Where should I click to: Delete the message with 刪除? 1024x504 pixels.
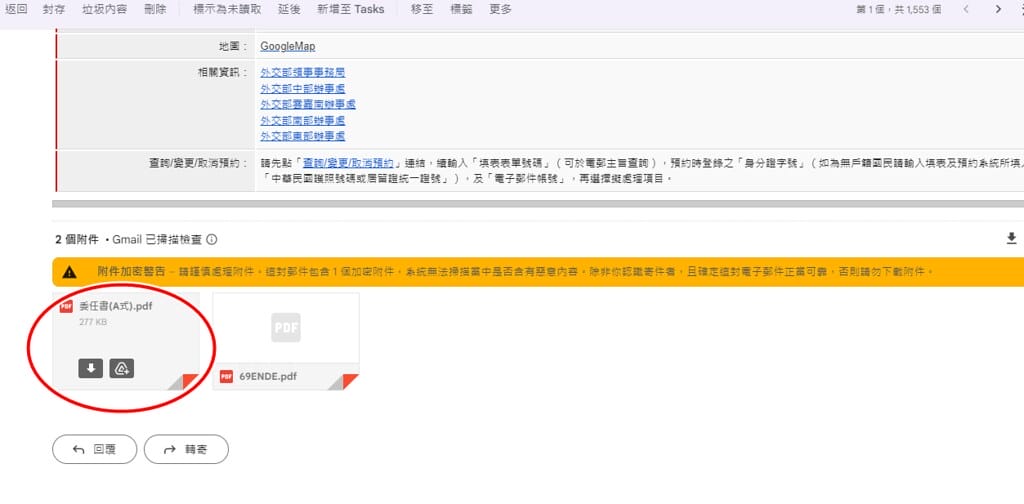tap(155, 9)
